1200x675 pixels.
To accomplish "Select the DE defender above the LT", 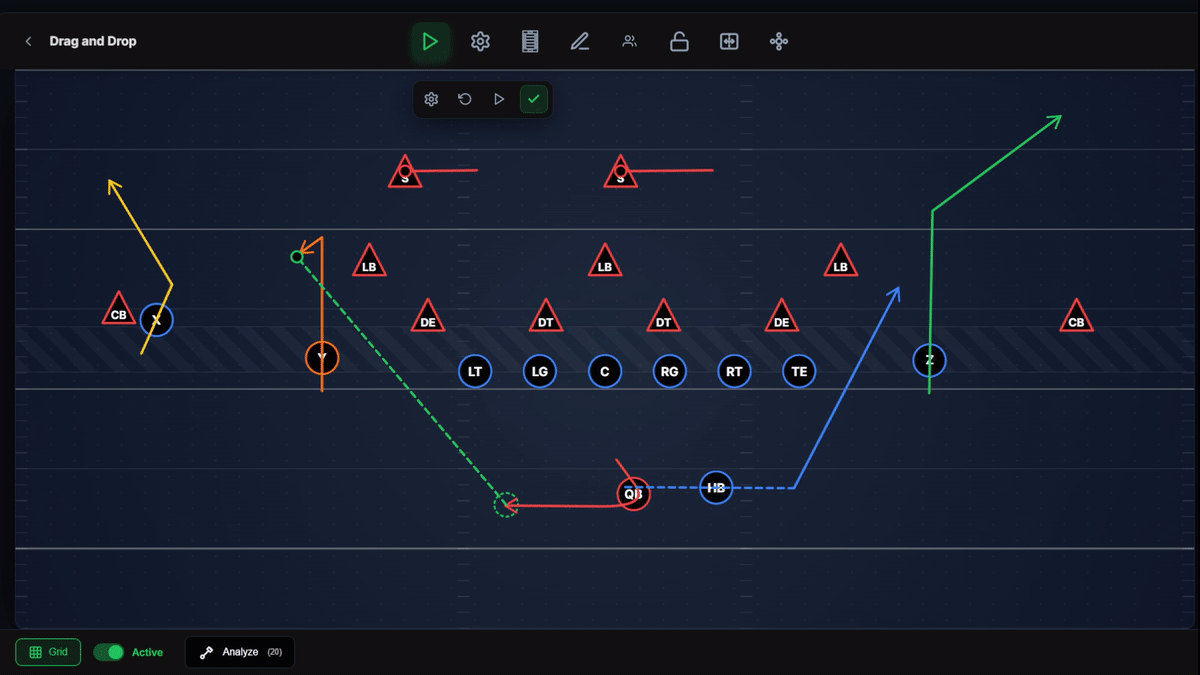I will pyautogui.click(x=428, y=318).
